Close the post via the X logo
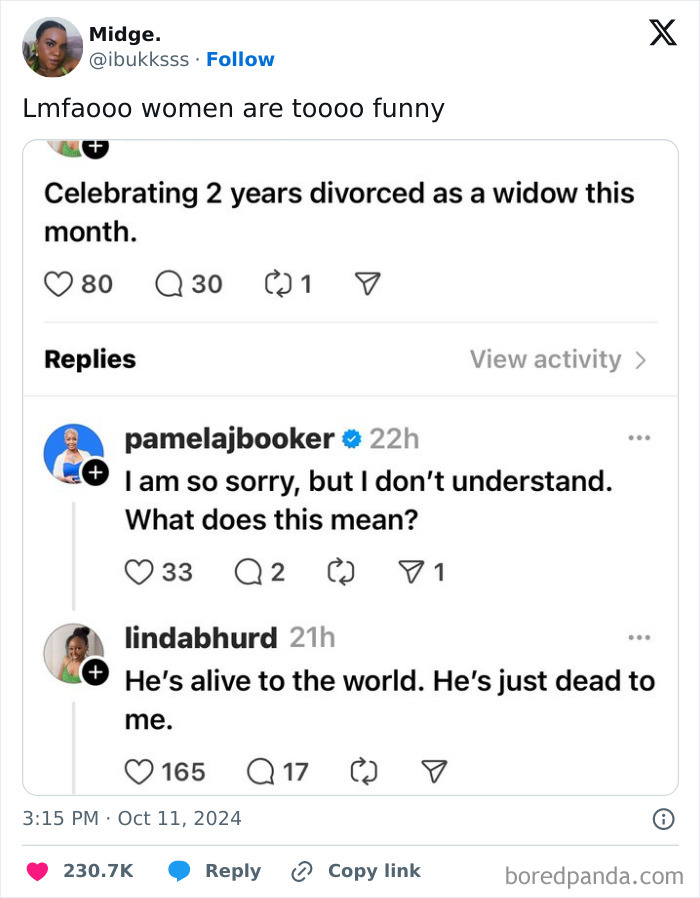This screenshot has height=898, width=700. [x=661, y=33]
